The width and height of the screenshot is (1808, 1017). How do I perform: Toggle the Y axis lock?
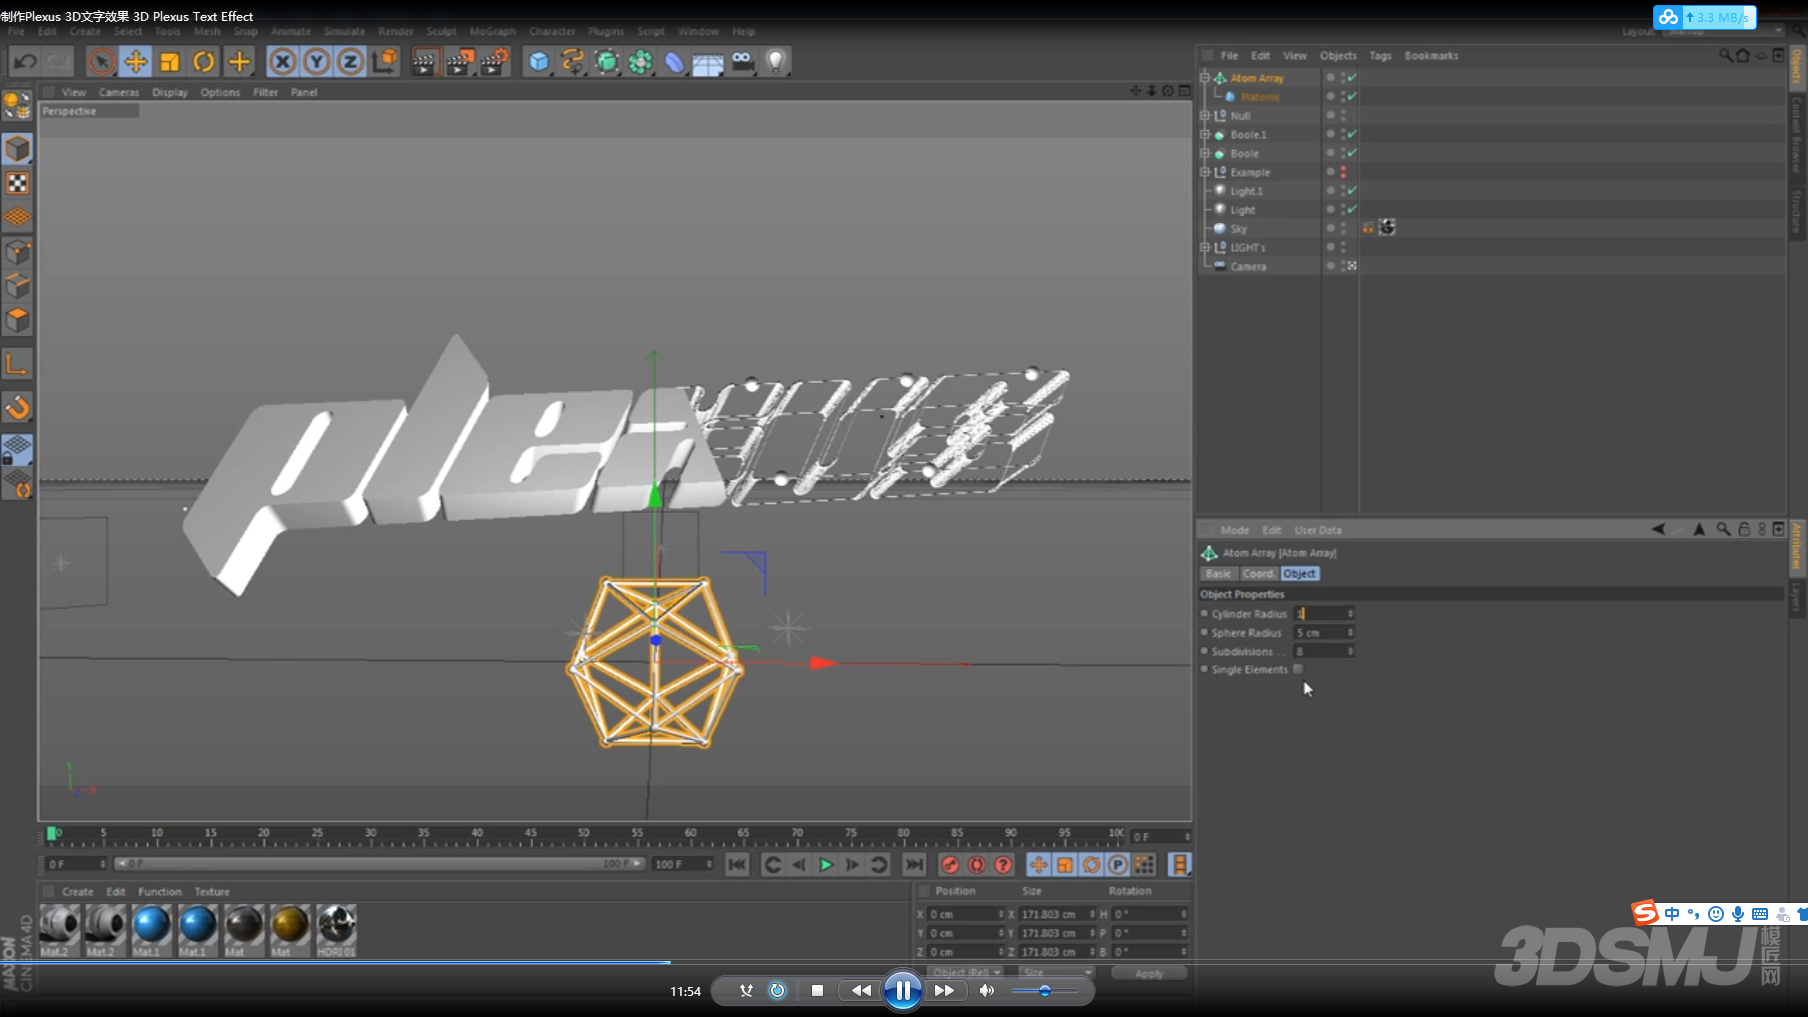pyautogui.click(x=317, y=62)
